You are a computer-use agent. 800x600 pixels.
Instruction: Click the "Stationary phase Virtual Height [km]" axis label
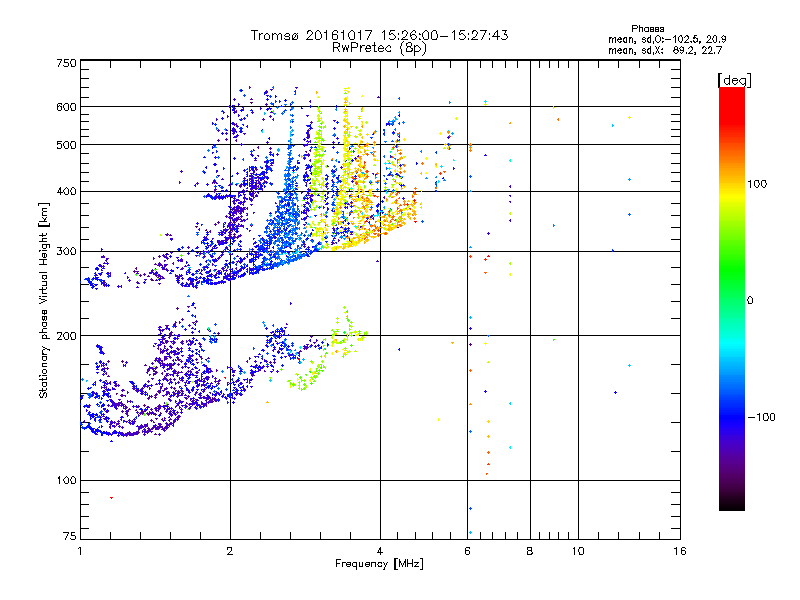click(44, 300)
